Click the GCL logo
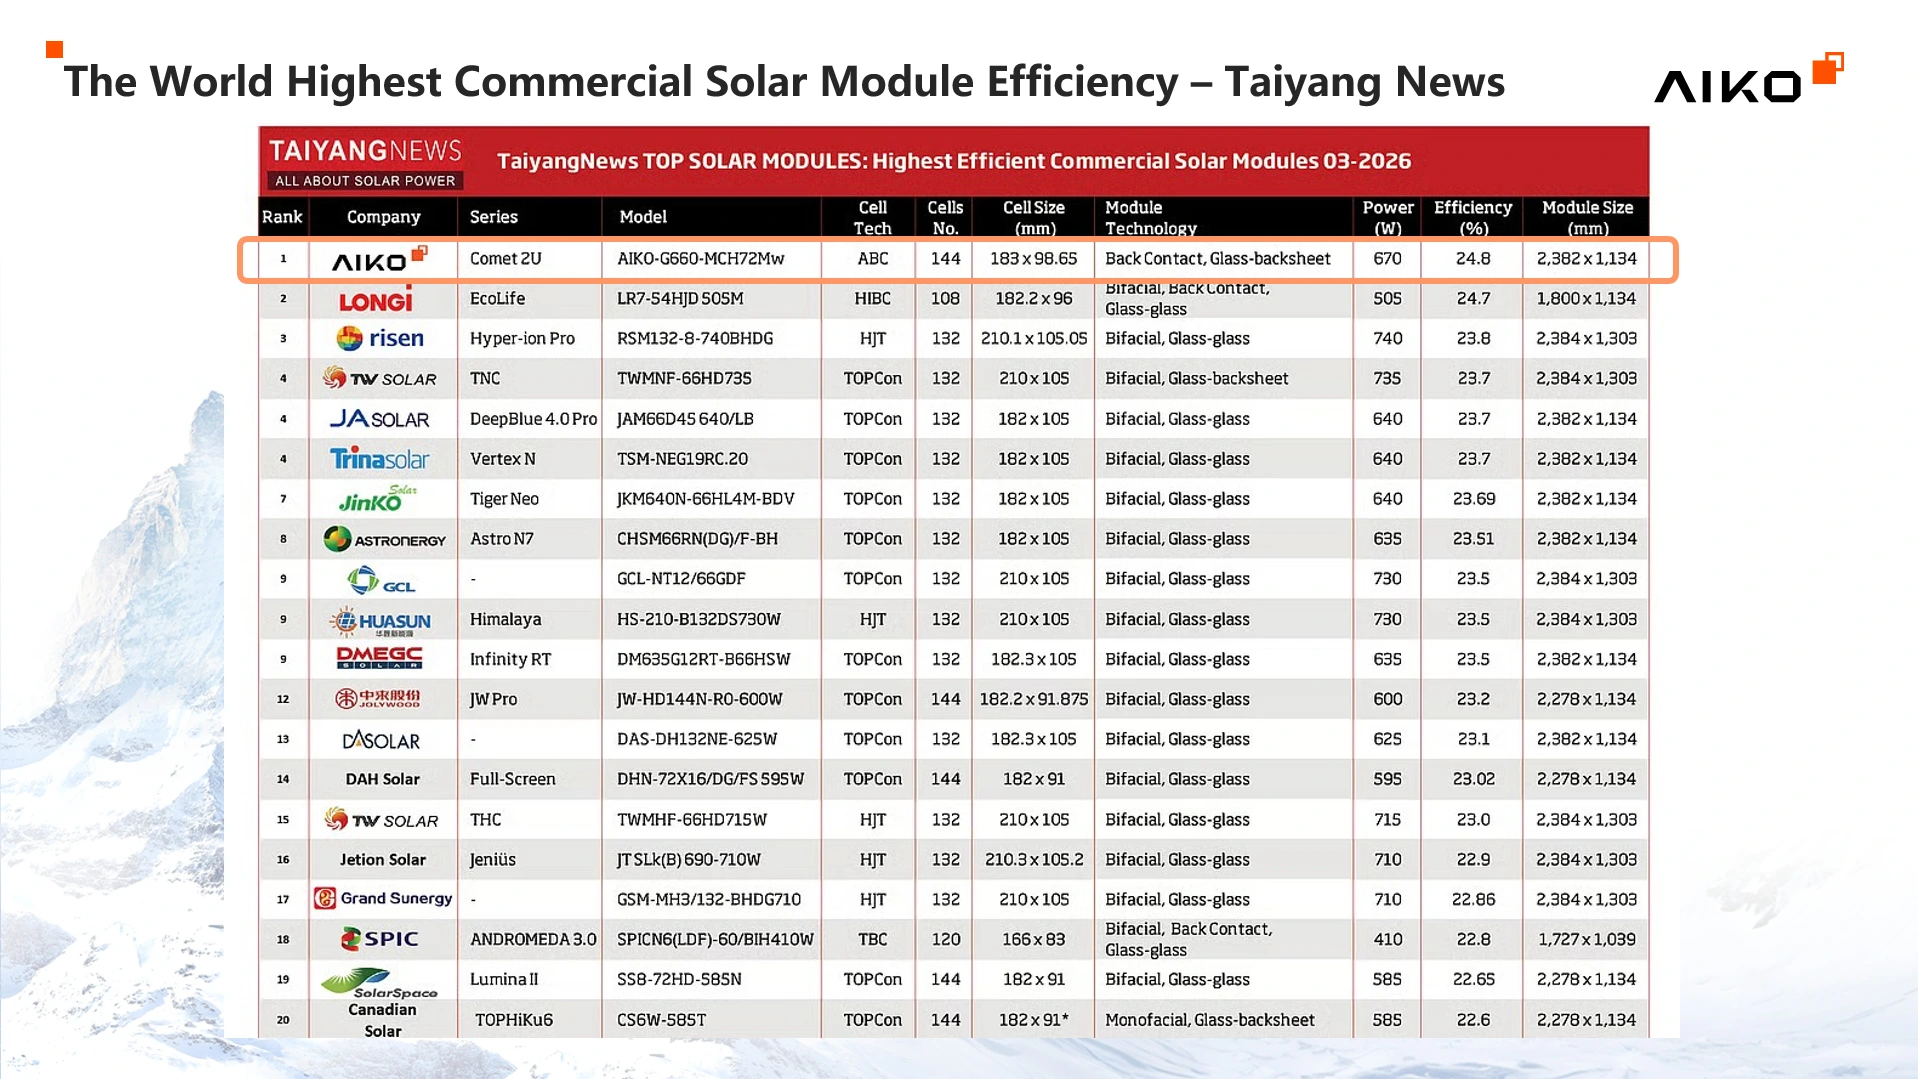Image resolution: width=1918 pixels, height=1079 pixels. (x=380, y=580)
